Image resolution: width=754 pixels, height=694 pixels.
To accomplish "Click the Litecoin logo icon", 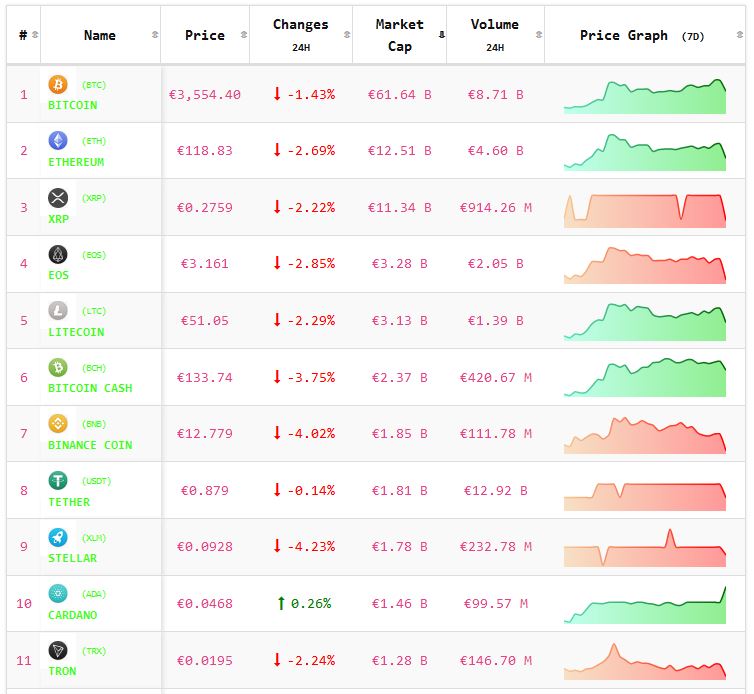I will pyautogui.click(x=58, y=311).
